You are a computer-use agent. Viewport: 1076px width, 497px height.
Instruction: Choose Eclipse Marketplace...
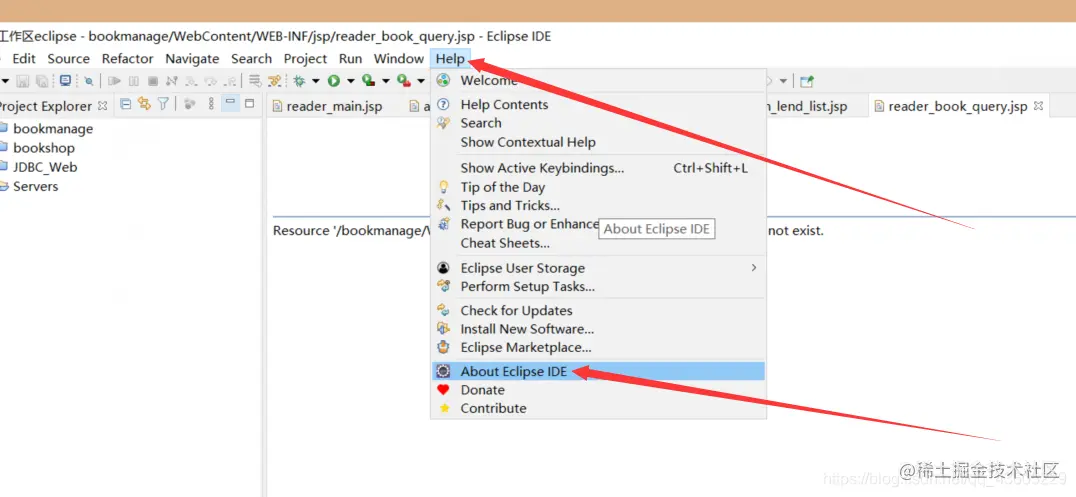(598, 347)
